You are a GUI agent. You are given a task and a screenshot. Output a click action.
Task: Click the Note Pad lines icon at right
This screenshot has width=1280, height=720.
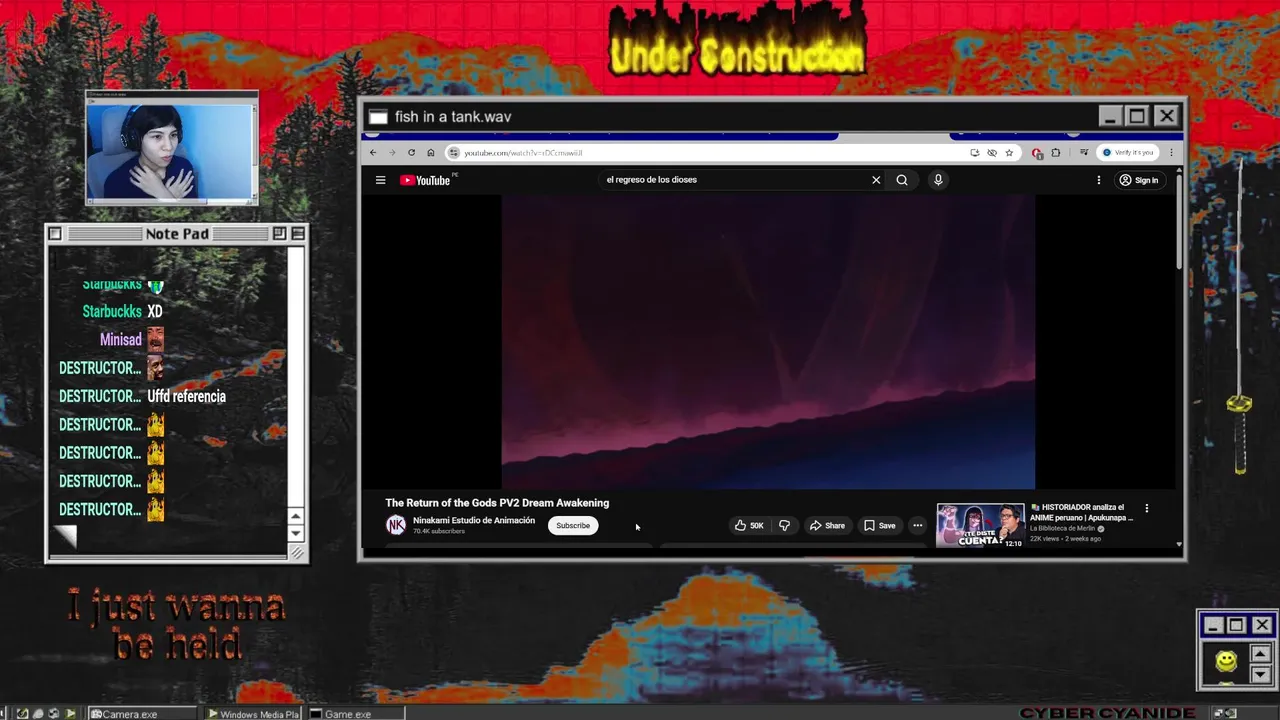298,234
